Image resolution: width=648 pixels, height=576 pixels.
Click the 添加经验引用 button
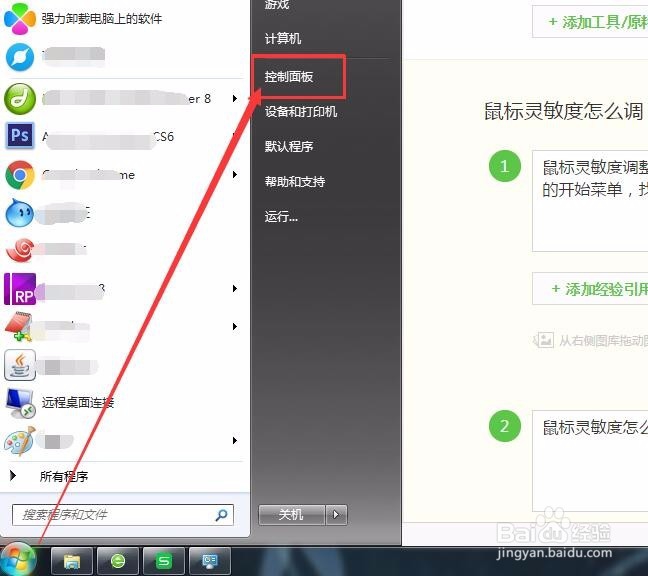[590, 288]
